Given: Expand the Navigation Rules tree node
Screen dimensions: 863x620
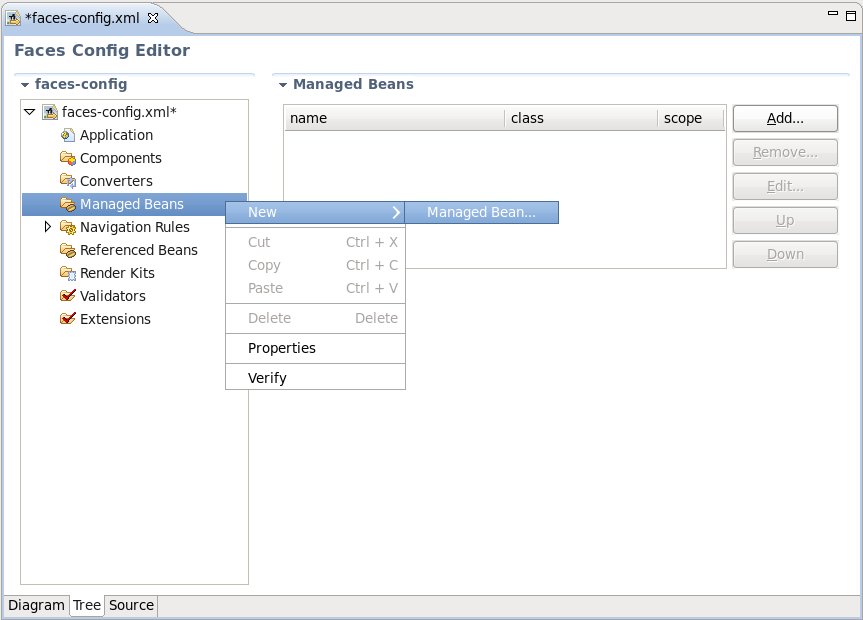Looking at the screenshot, I should click(47, 227).
